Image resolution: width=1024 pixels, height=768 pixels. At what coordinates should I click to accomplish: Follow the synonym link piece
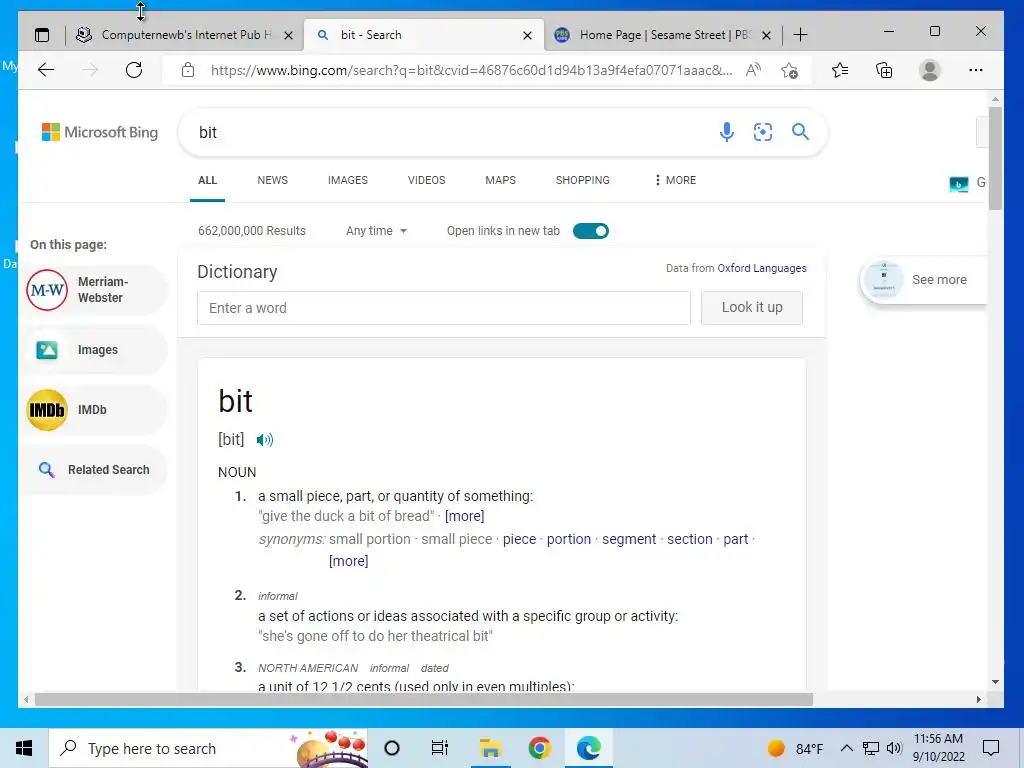click(x=519, y=539)
